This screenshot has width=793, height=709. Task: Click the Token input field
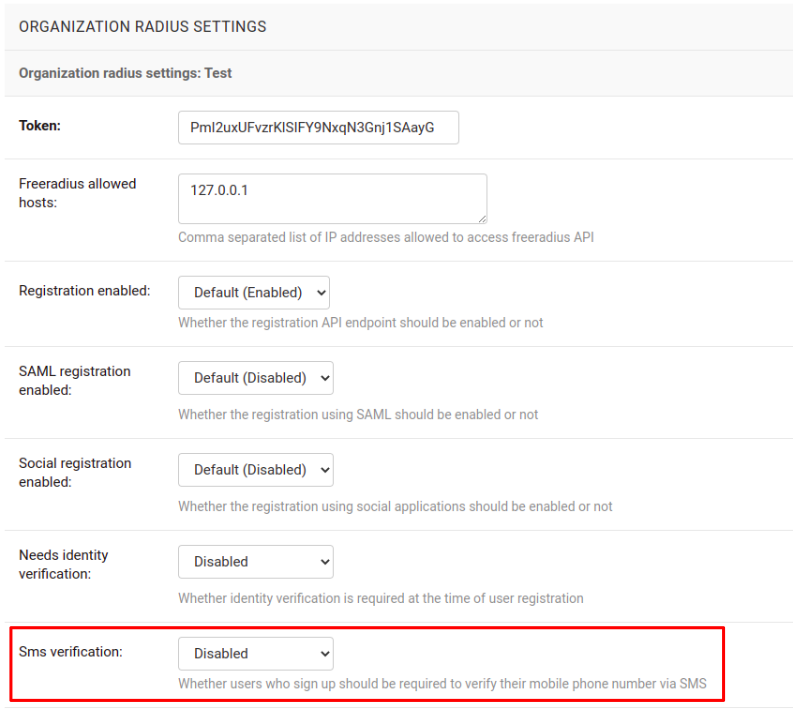coord(318,127)
